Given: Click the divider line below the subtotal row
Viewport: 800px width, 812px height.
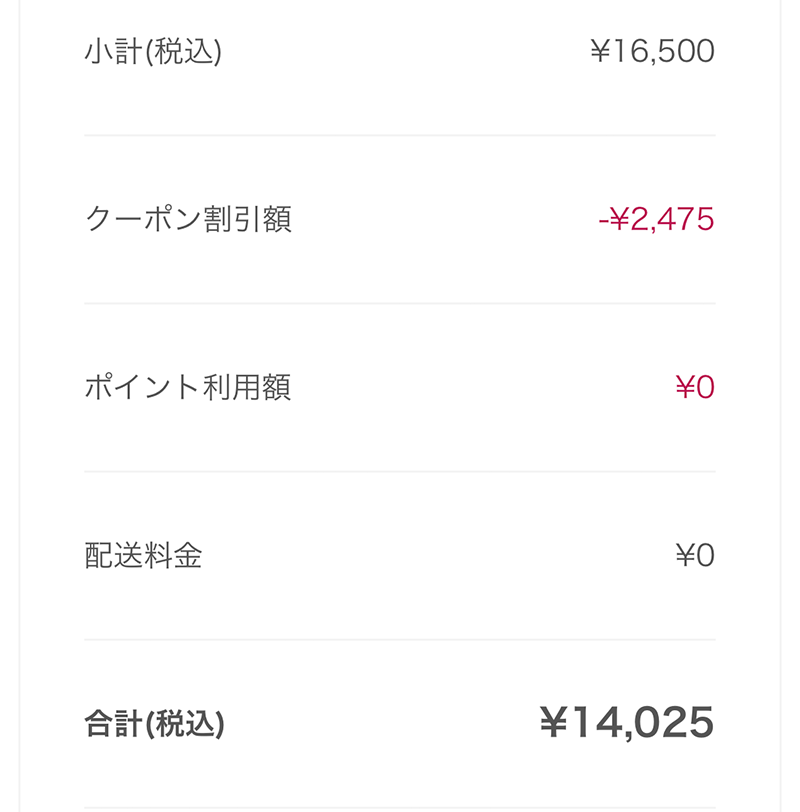Looking at the screenshot, I should [x=400, y=135].
